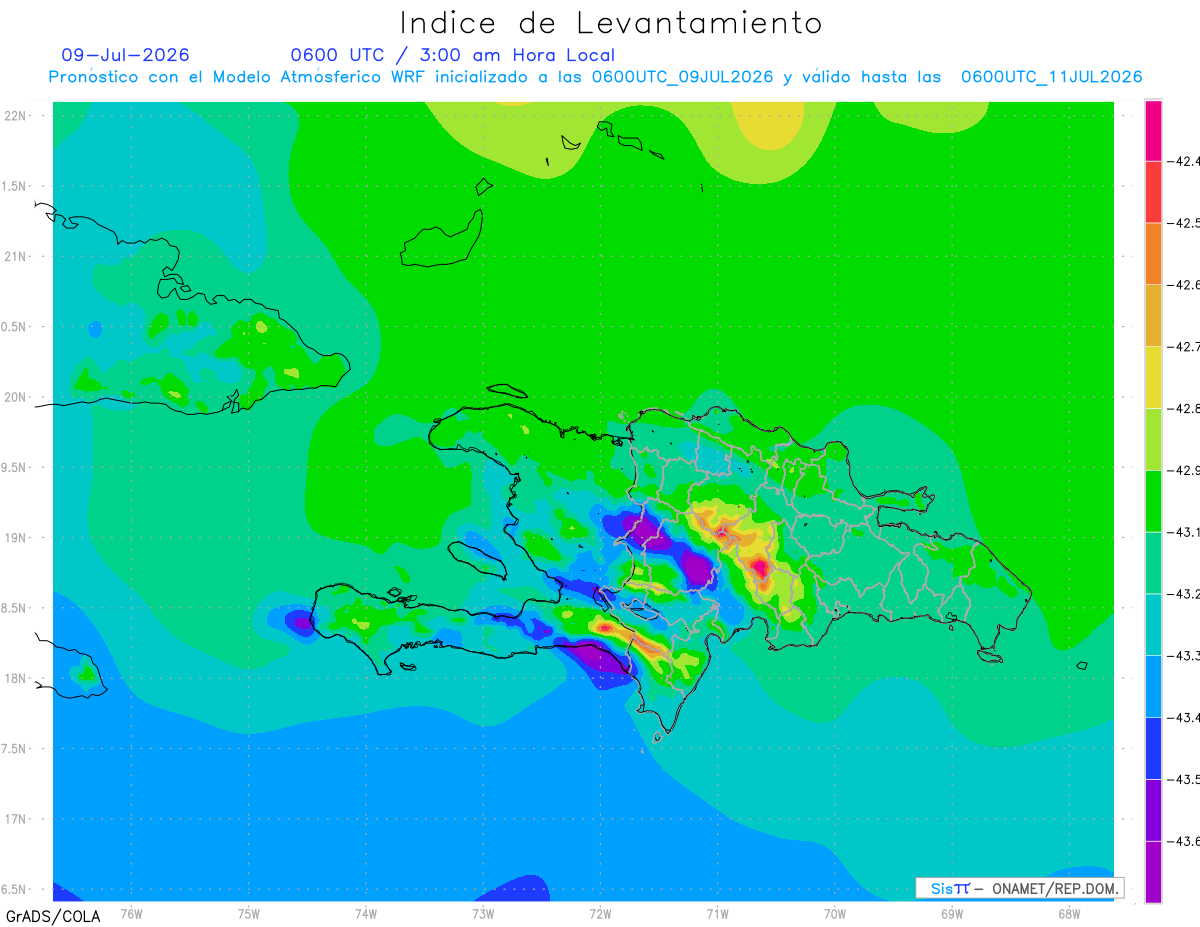Click the '69W' longitude axis label
Viewport: 1200px width, 927px height.
951,914
